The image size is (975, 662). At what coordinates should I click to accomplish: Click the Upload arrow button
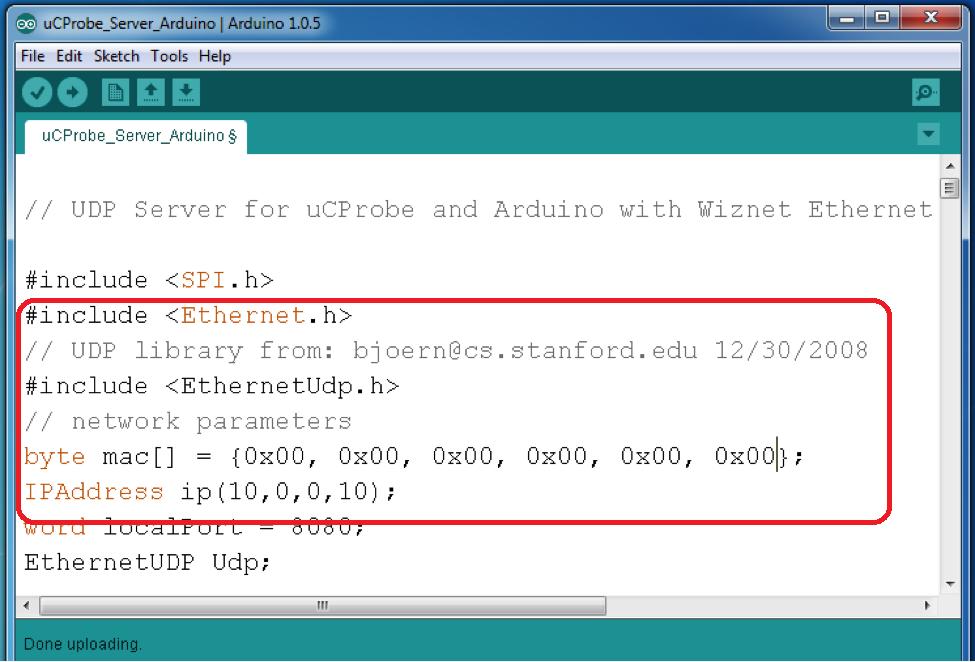72,93
